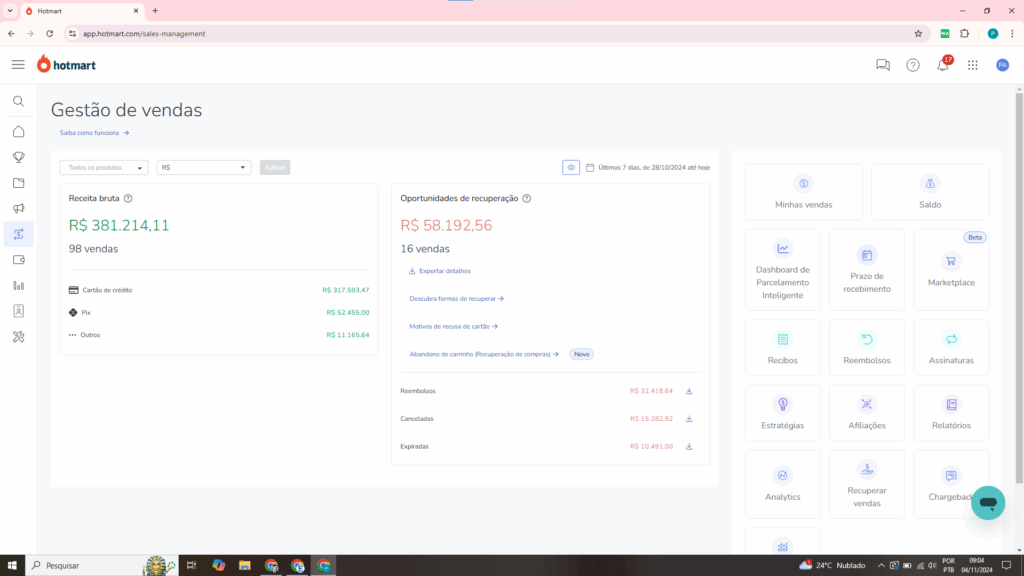Click the page vertical scrollbar

pyautogui.click(x=1019, y=287)
